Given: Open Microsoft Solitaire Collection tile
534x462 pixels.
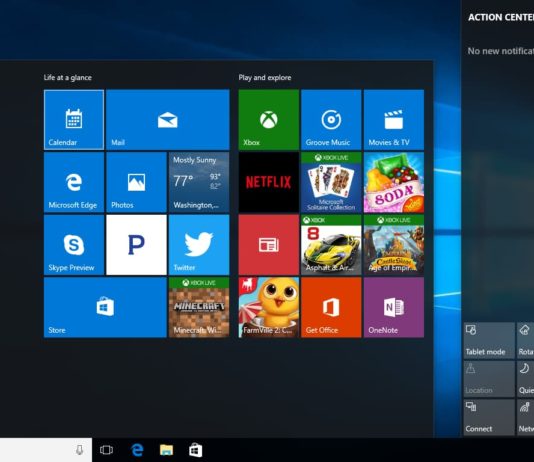Looking at the screenshot, I should (x=331, y=182).
